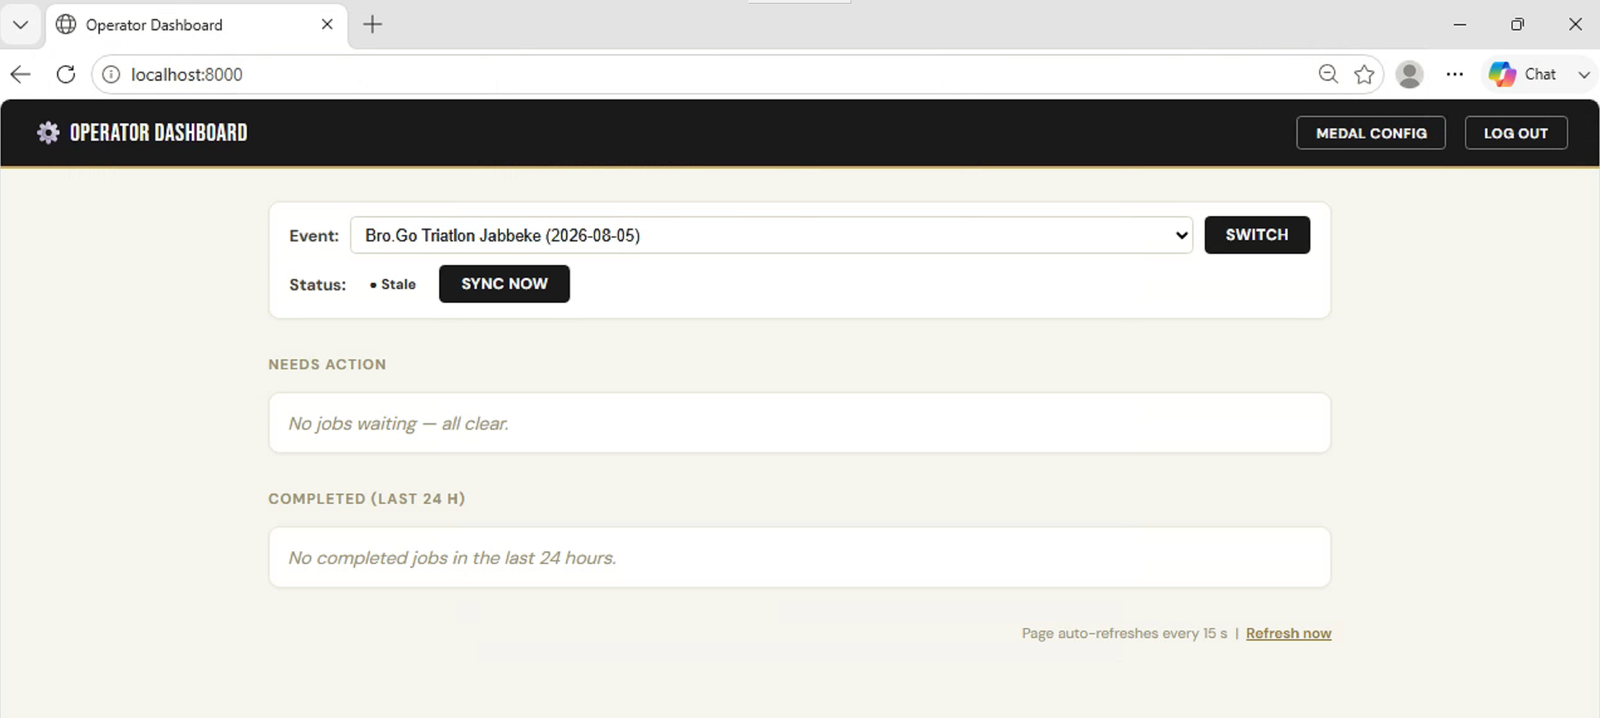1600x718 pixels.
Task: Restore down the browser window
Action: 1517,24
